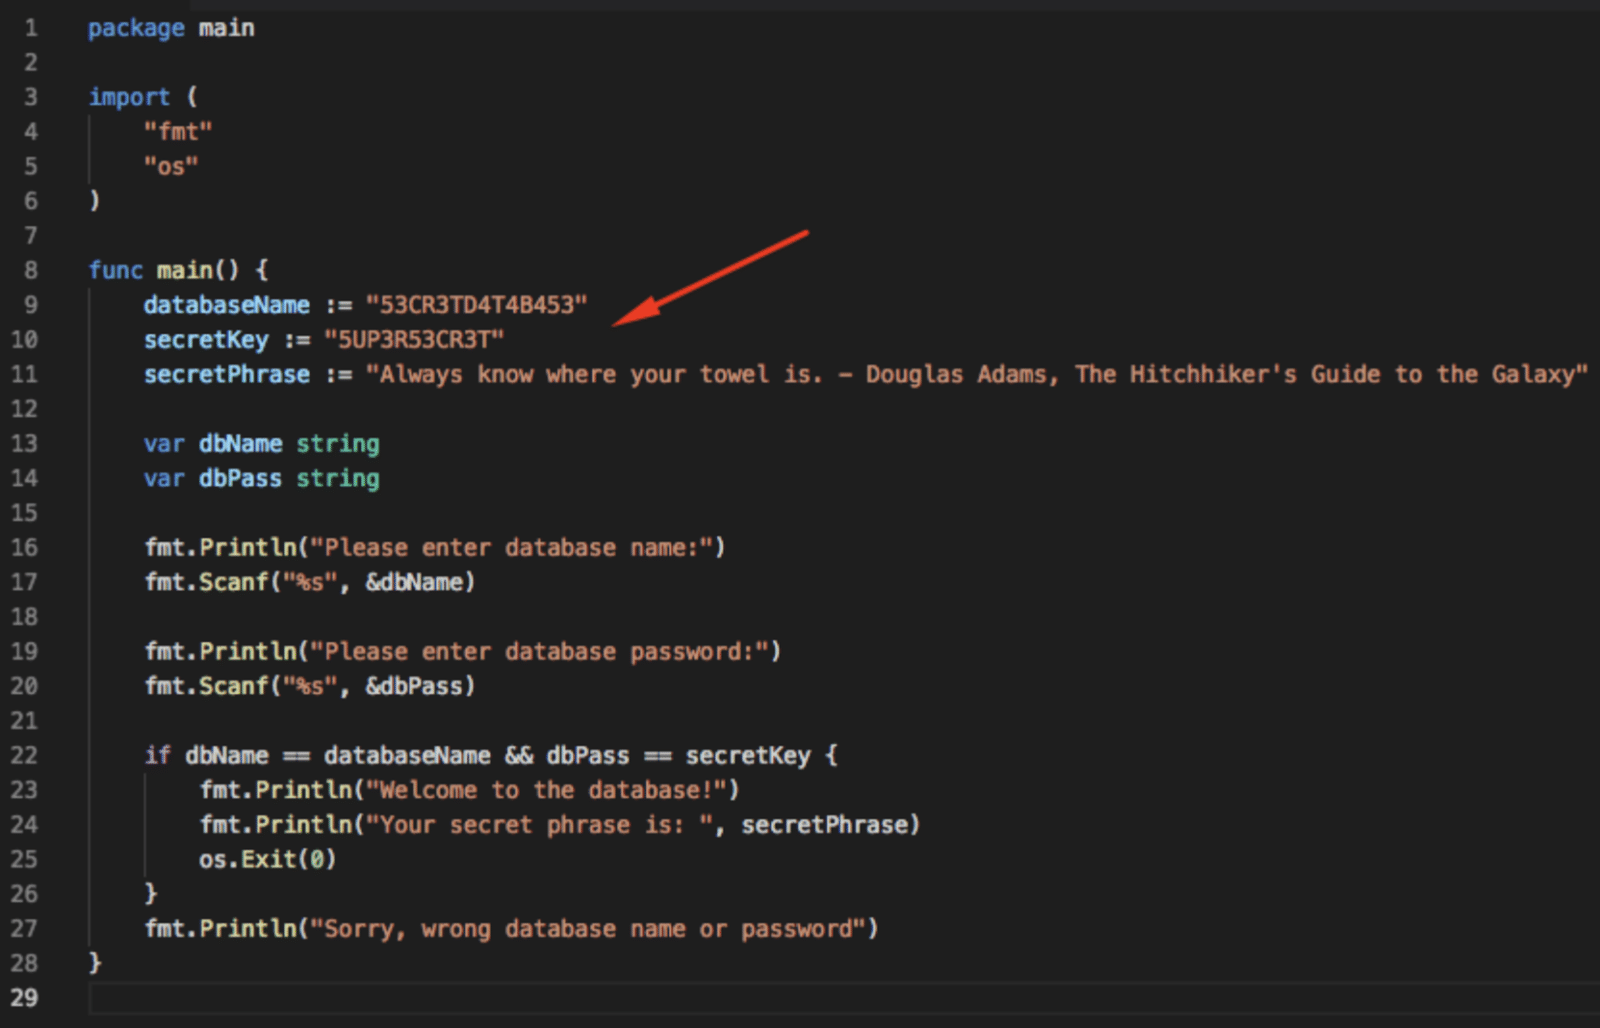Select the func keyword on line 8
The height and width of the screenshot is (1028, 1600).
(115, 269)
